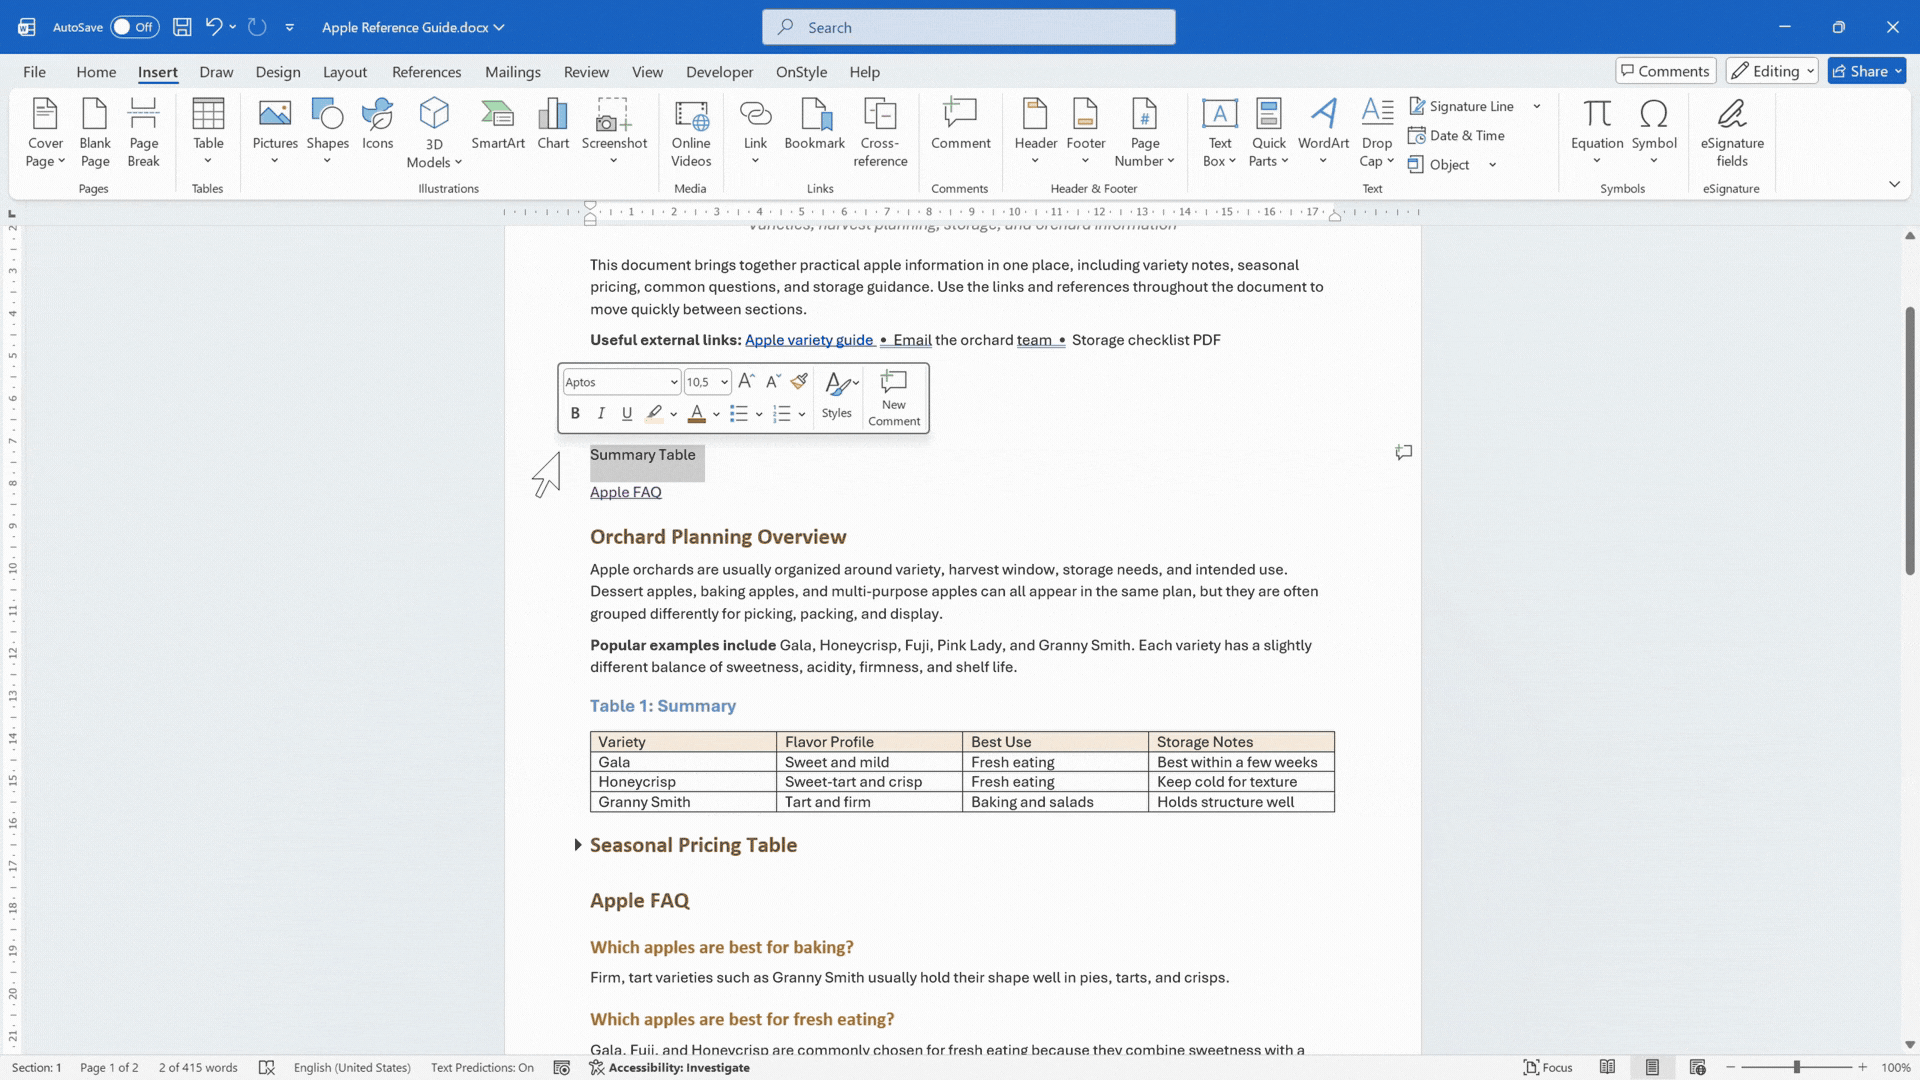Toggle Bold in the mini toolbar

(x=575, y=413)
